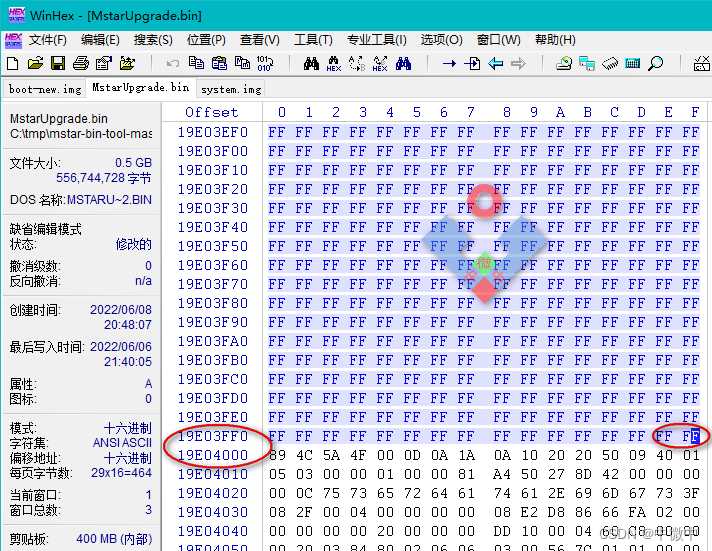The image size is (712, 551).
Task: Click the DD byte in row 19E04040
Action: [502, 531]
